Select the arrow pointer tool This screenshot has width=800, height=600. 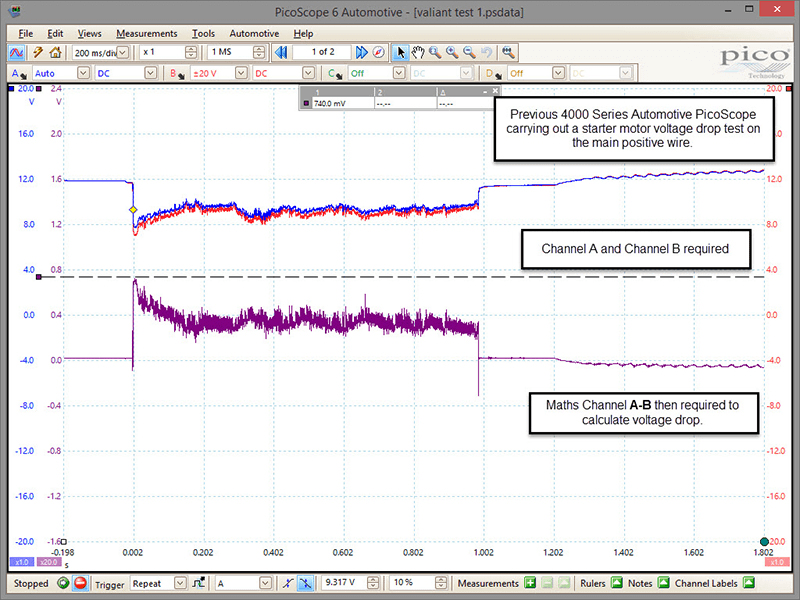[x=401, y=52]
